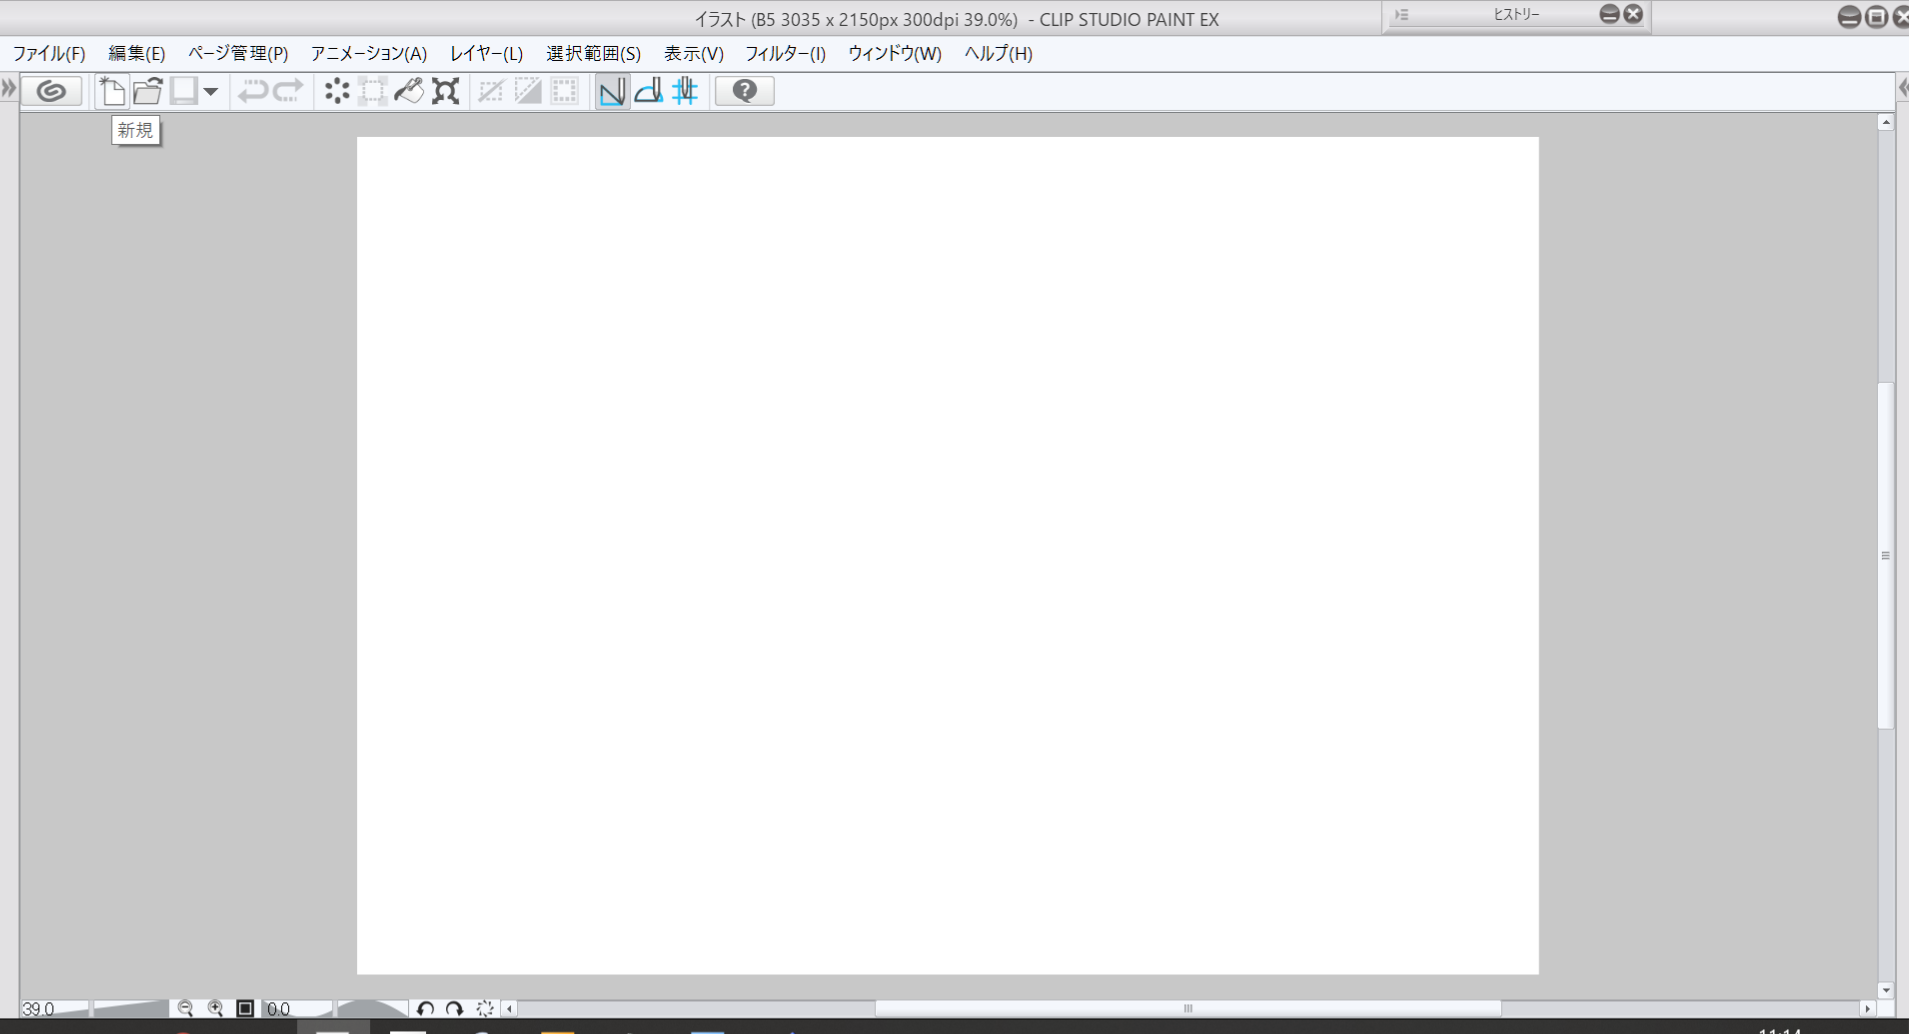
Task: Open the help question mark icon
Action: [x=744, y=91]
